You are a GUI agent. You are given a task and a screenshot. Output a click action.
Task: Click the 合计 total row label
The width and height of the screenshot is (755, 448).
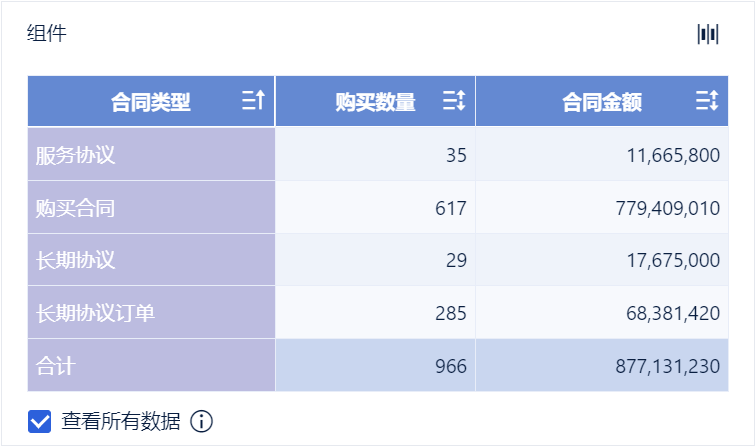point(56,366)
